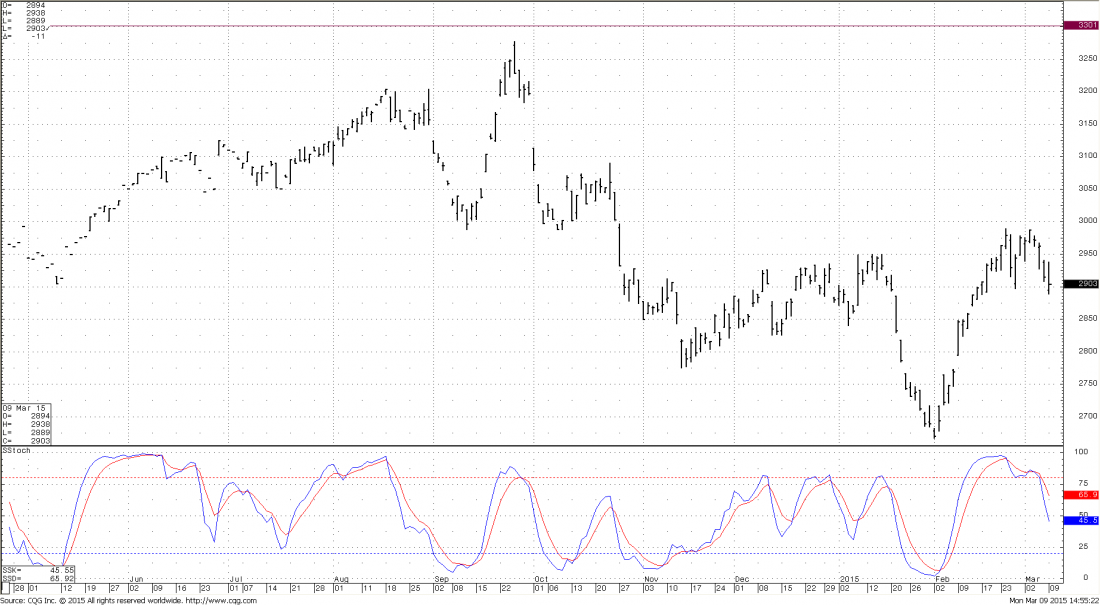The height and width of the screenshot is (605, 1100).
Task: Click the Oct label on time axis
Action: click(x=540, y=579)
